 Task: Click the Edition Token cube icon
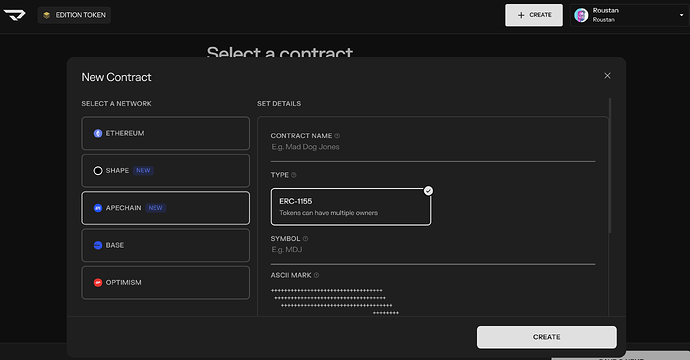(x=46, y=15)
